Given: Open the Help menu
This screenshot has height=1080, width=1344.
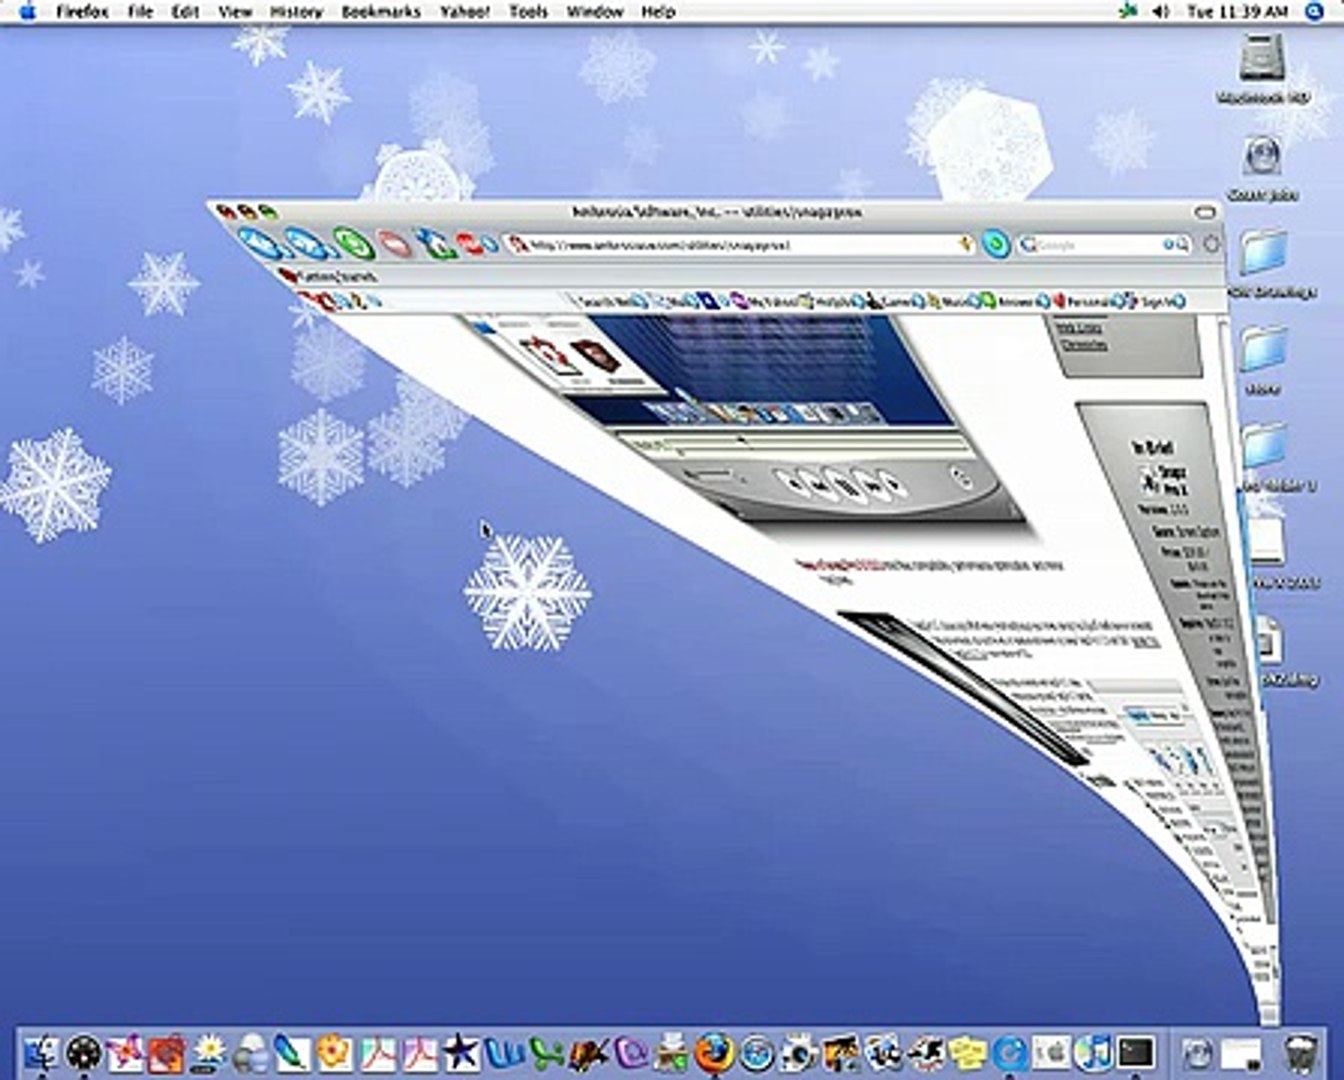Looking at the screenshot, I should (x=657, y=12).
